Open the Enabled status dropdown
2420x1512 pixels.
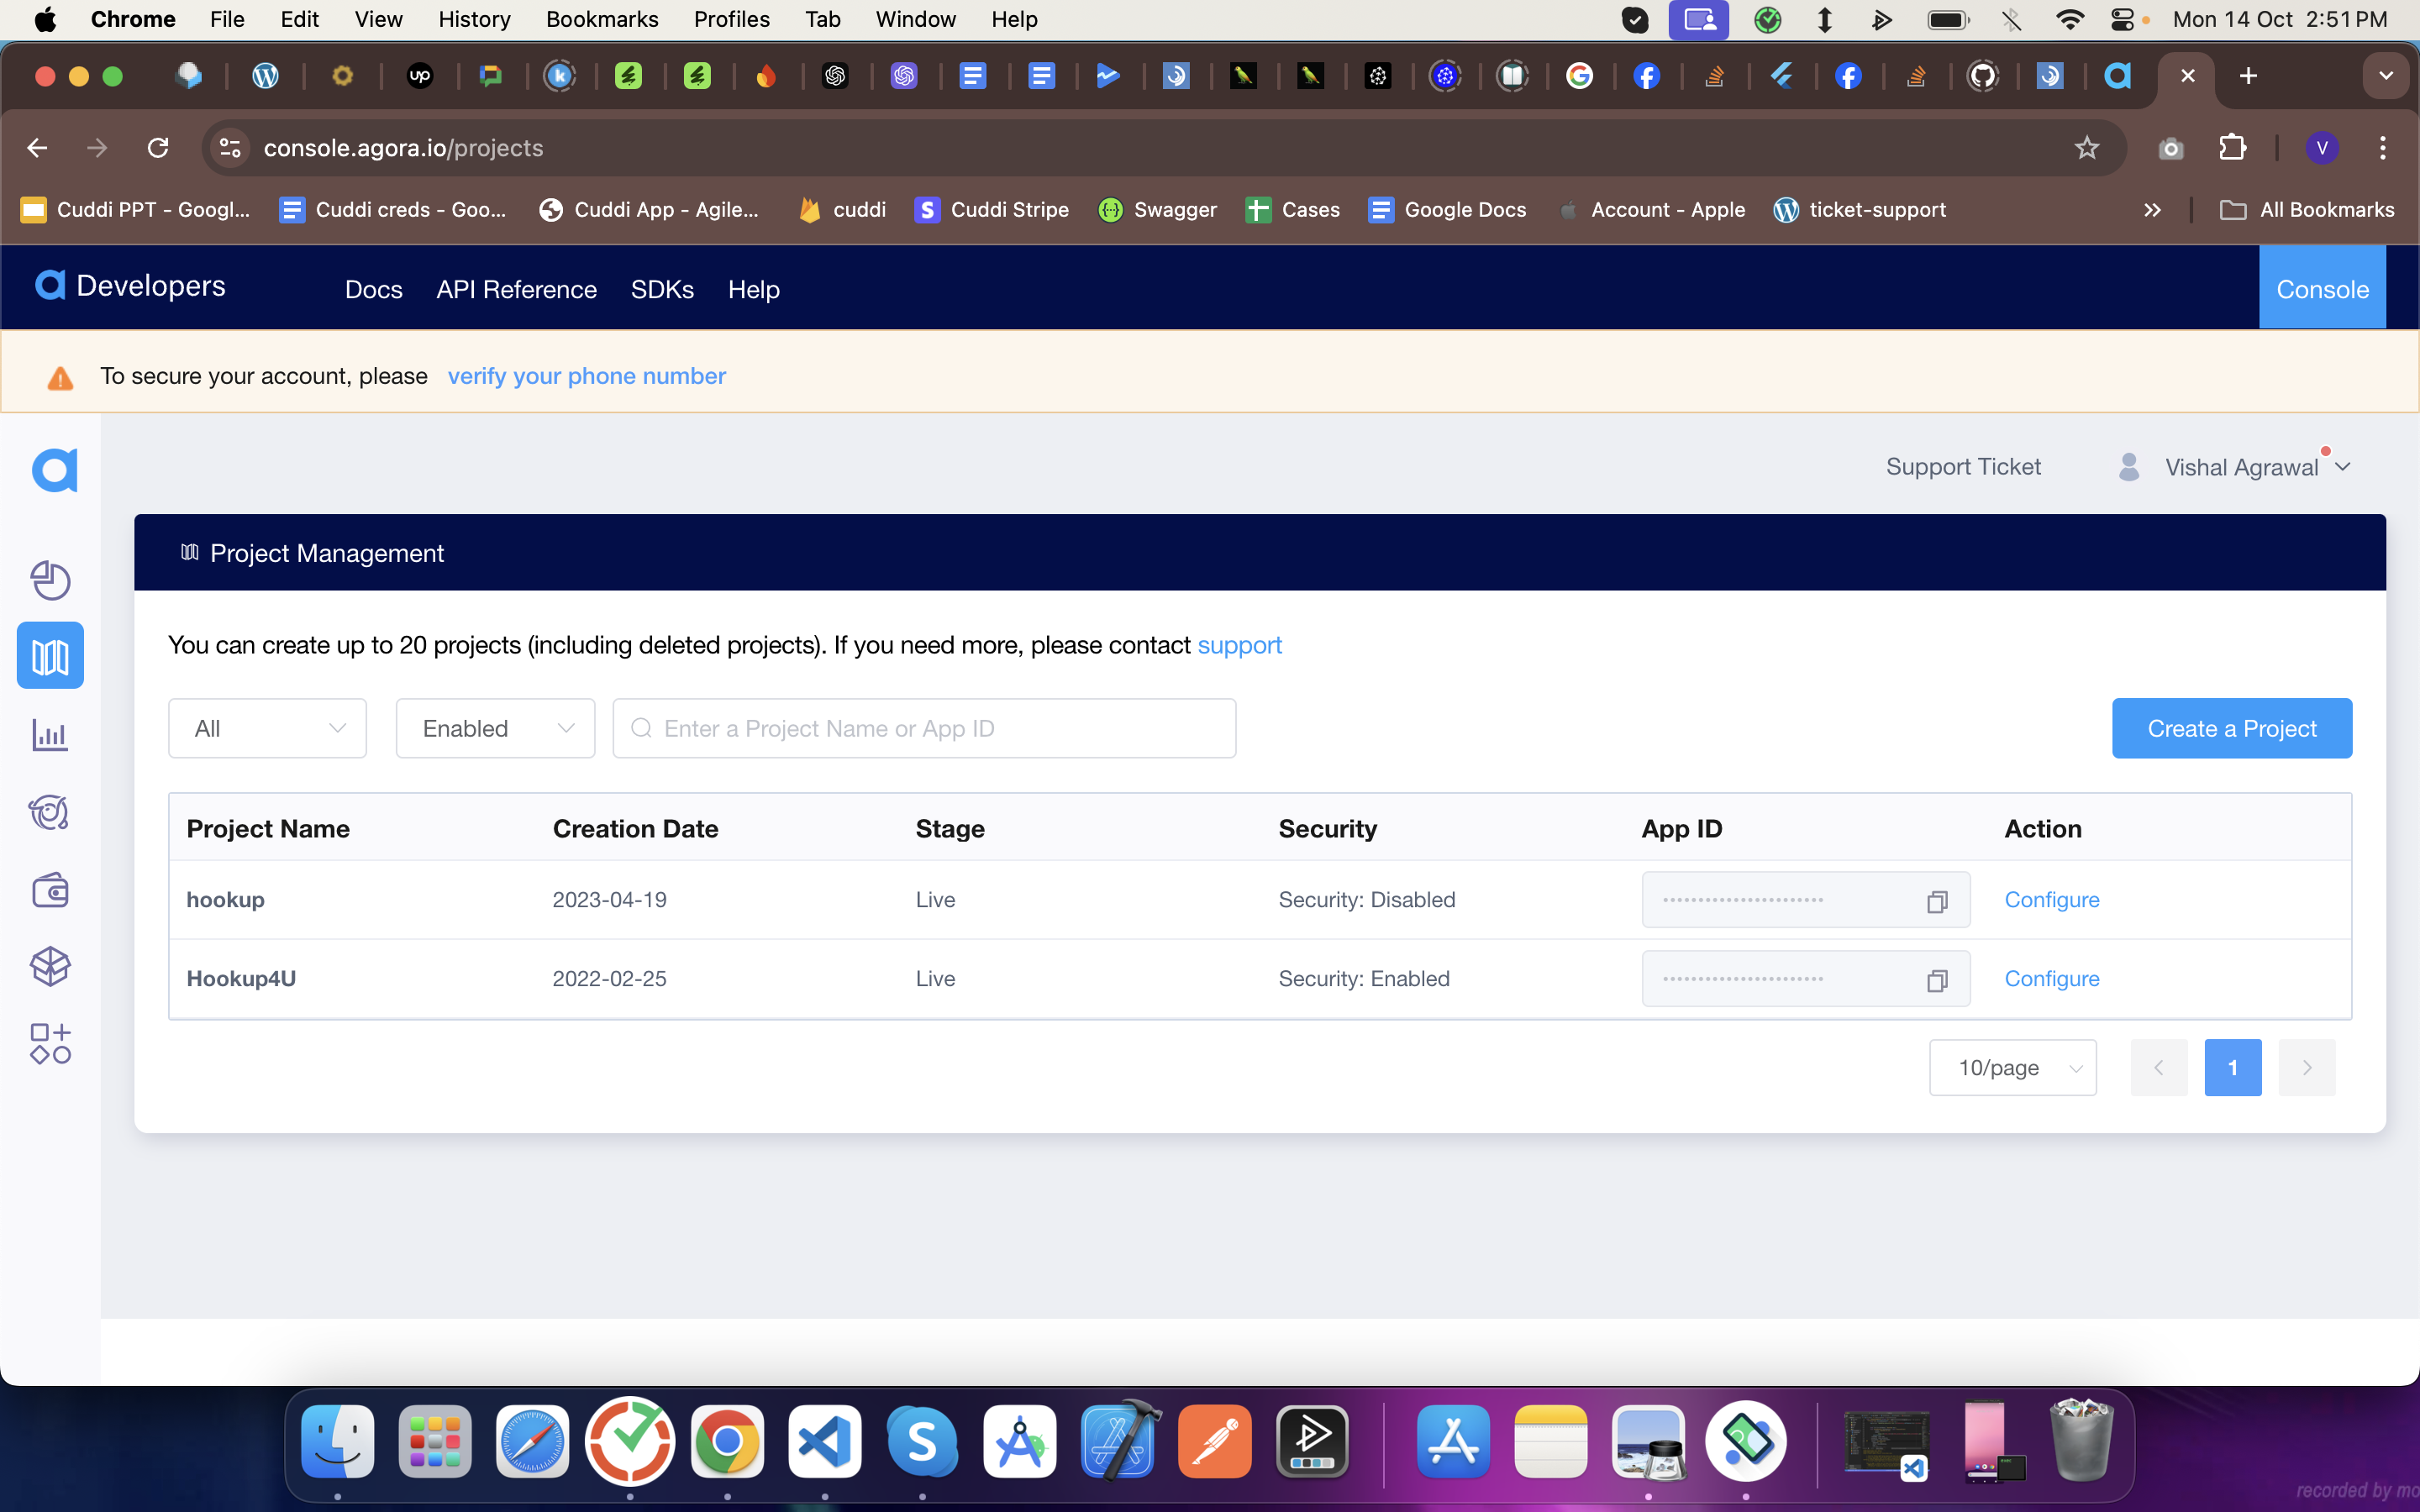pyautogui.click(x=495, y=728)
